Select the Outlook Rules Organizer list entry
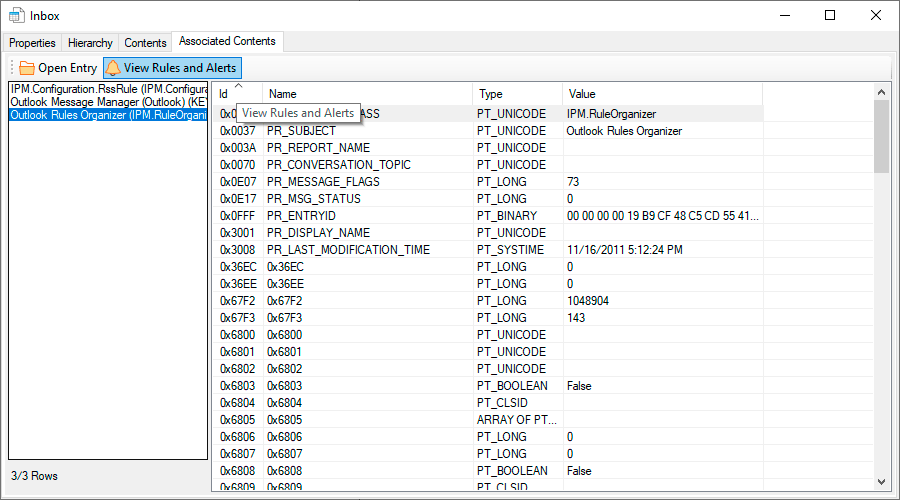The image size is (900, 500). (108, 115)
